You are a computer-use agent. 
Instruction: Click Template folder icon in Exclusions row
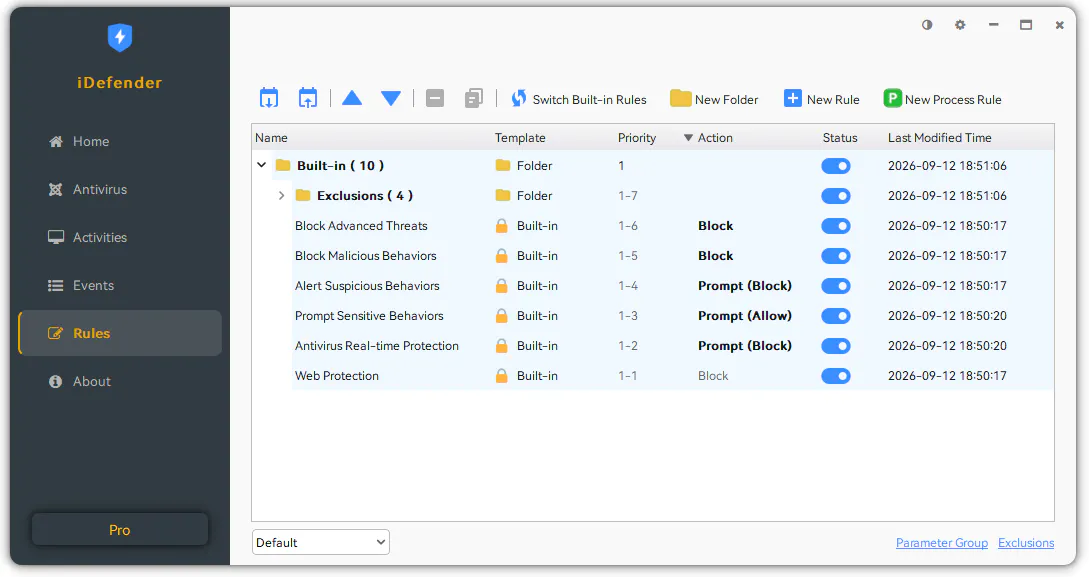(503, 195)
